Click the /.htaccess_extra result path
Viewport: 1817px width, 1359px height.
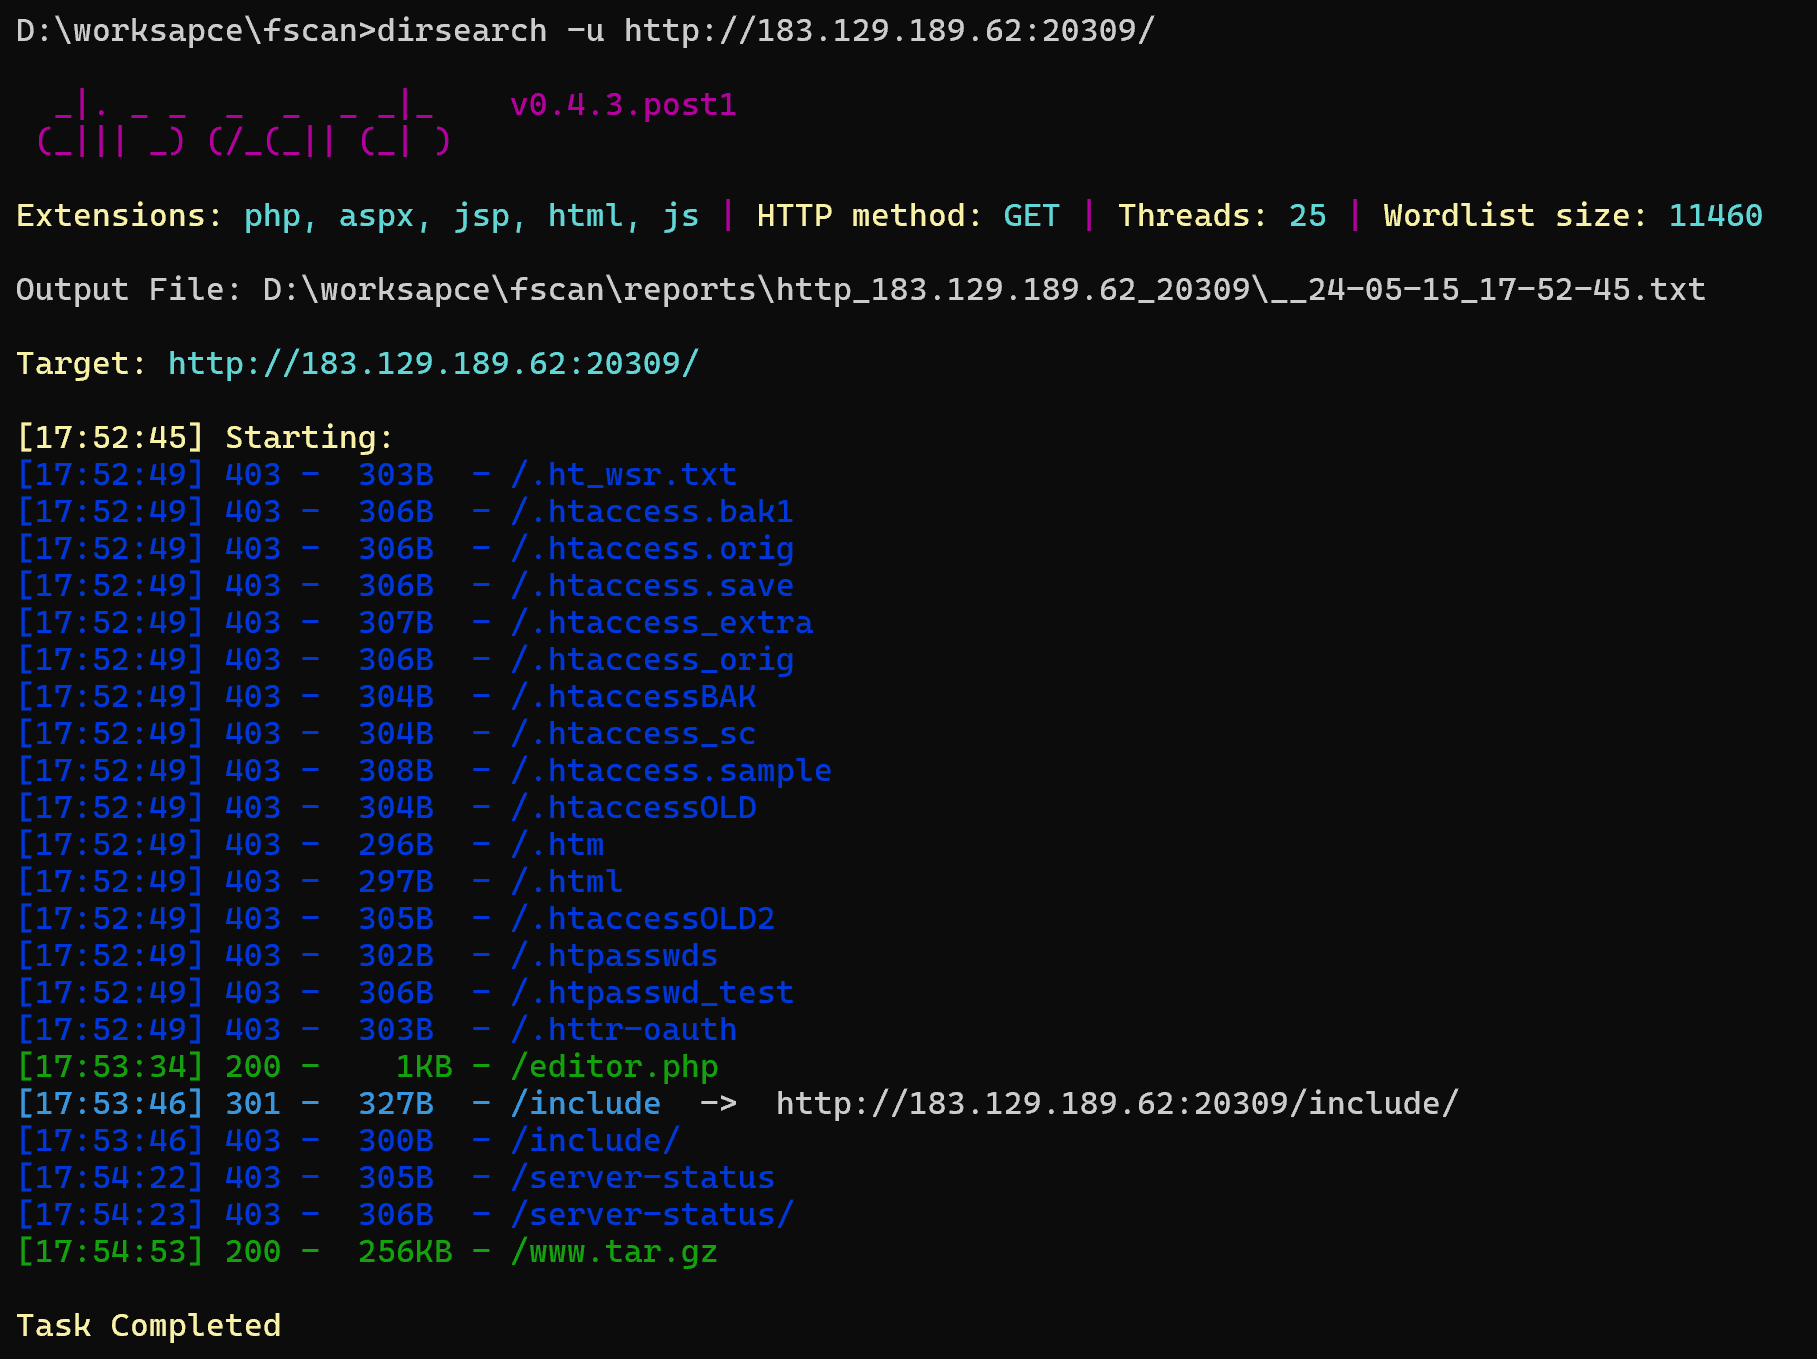[x=661, y=623]
